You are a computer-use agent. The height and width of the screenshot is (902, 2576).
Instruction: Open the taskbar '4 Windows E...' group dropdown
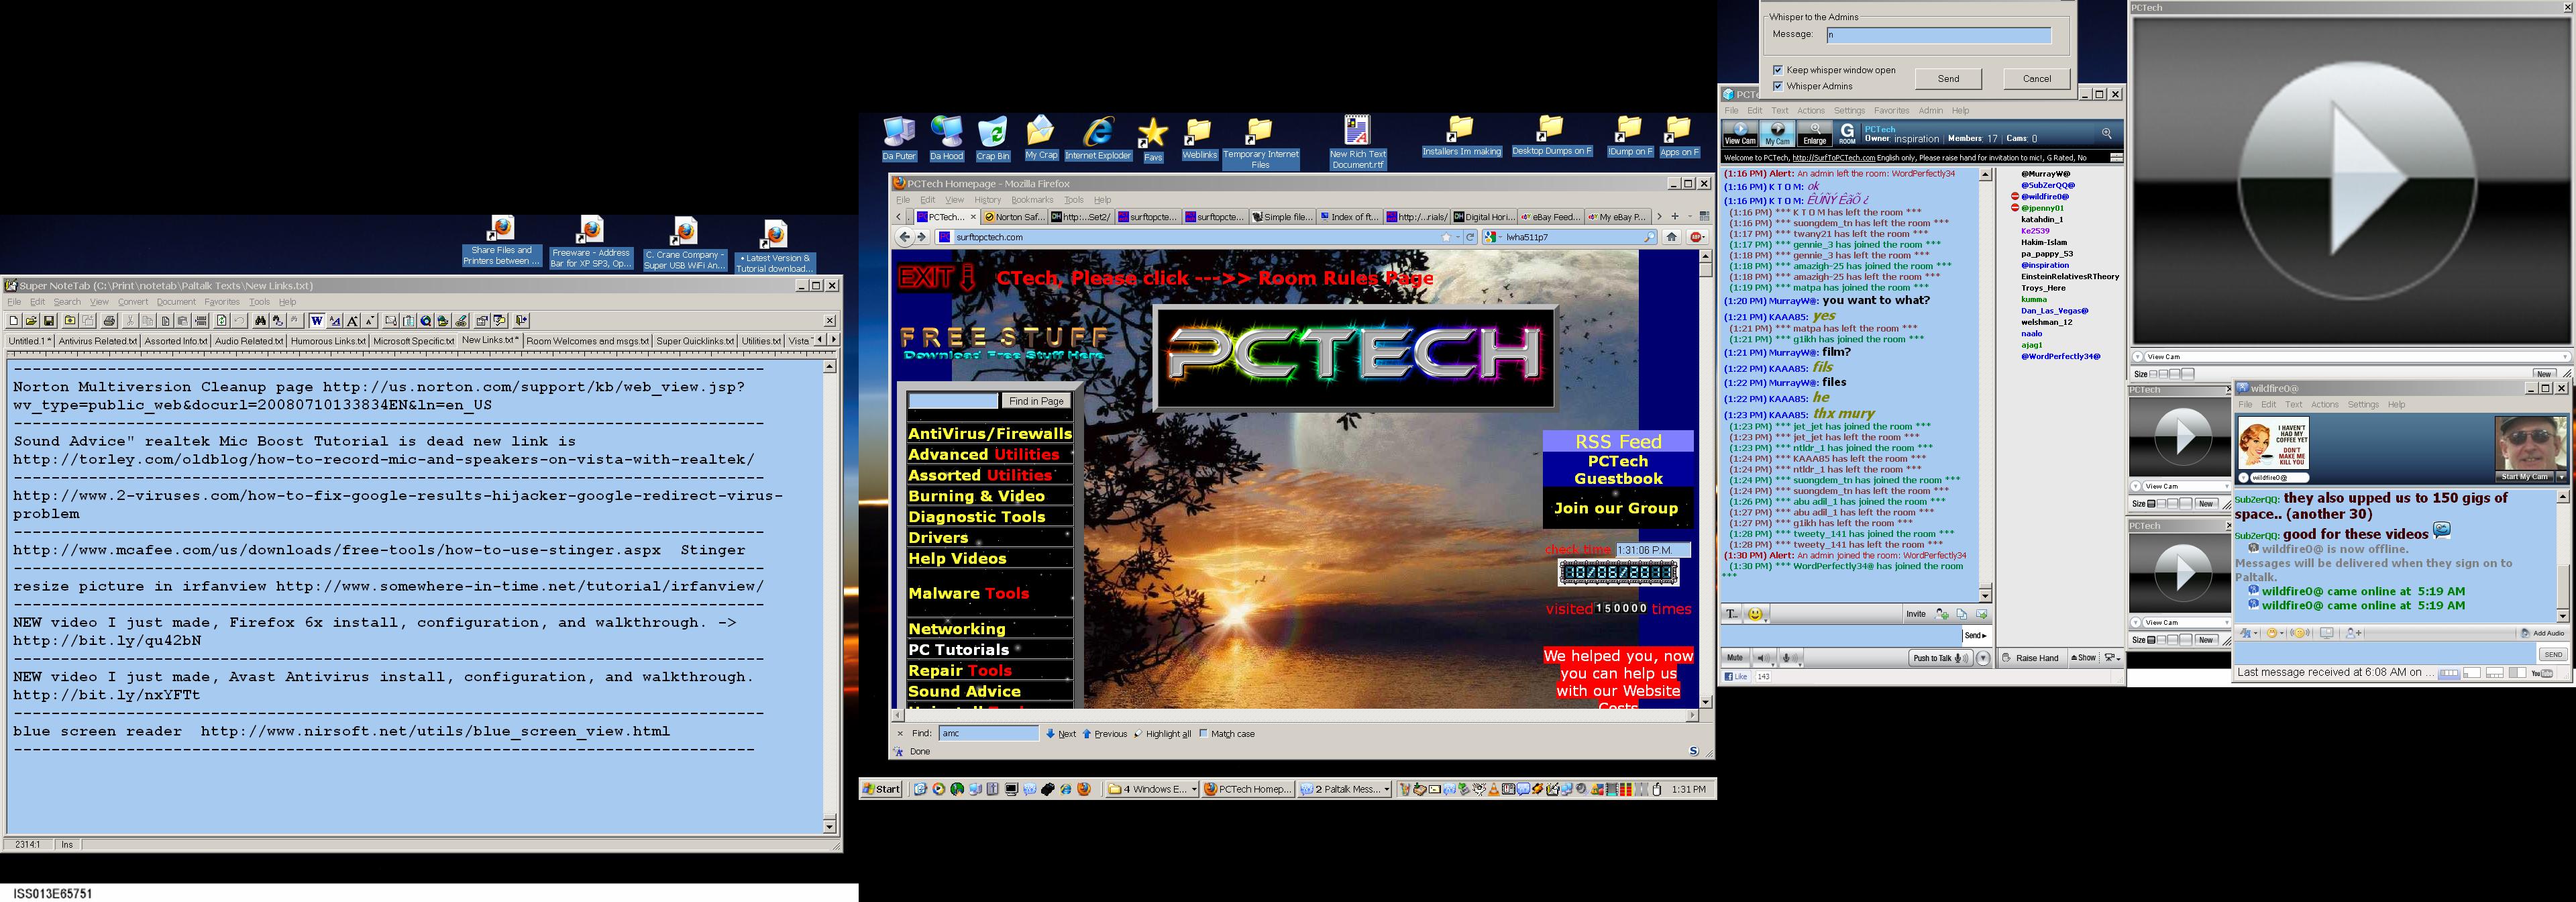tap(1194, 789)
